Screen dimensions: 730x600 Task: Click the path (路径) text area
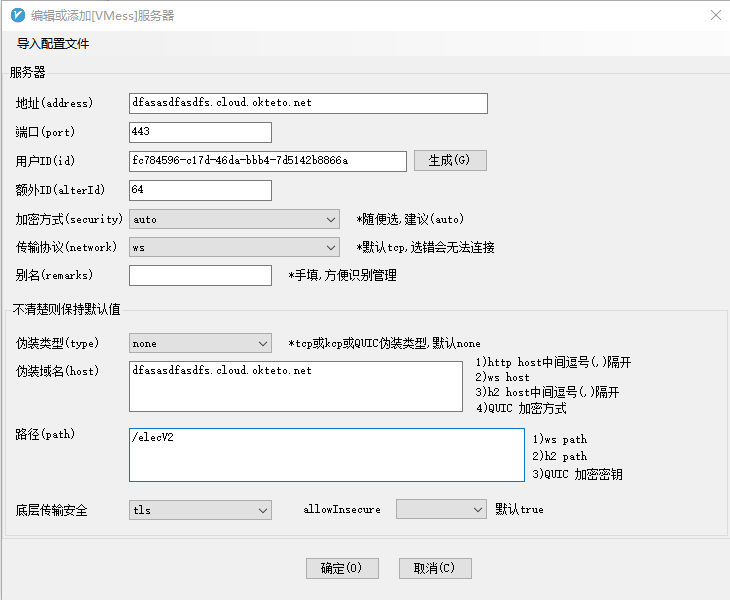[x=326, y=456]
